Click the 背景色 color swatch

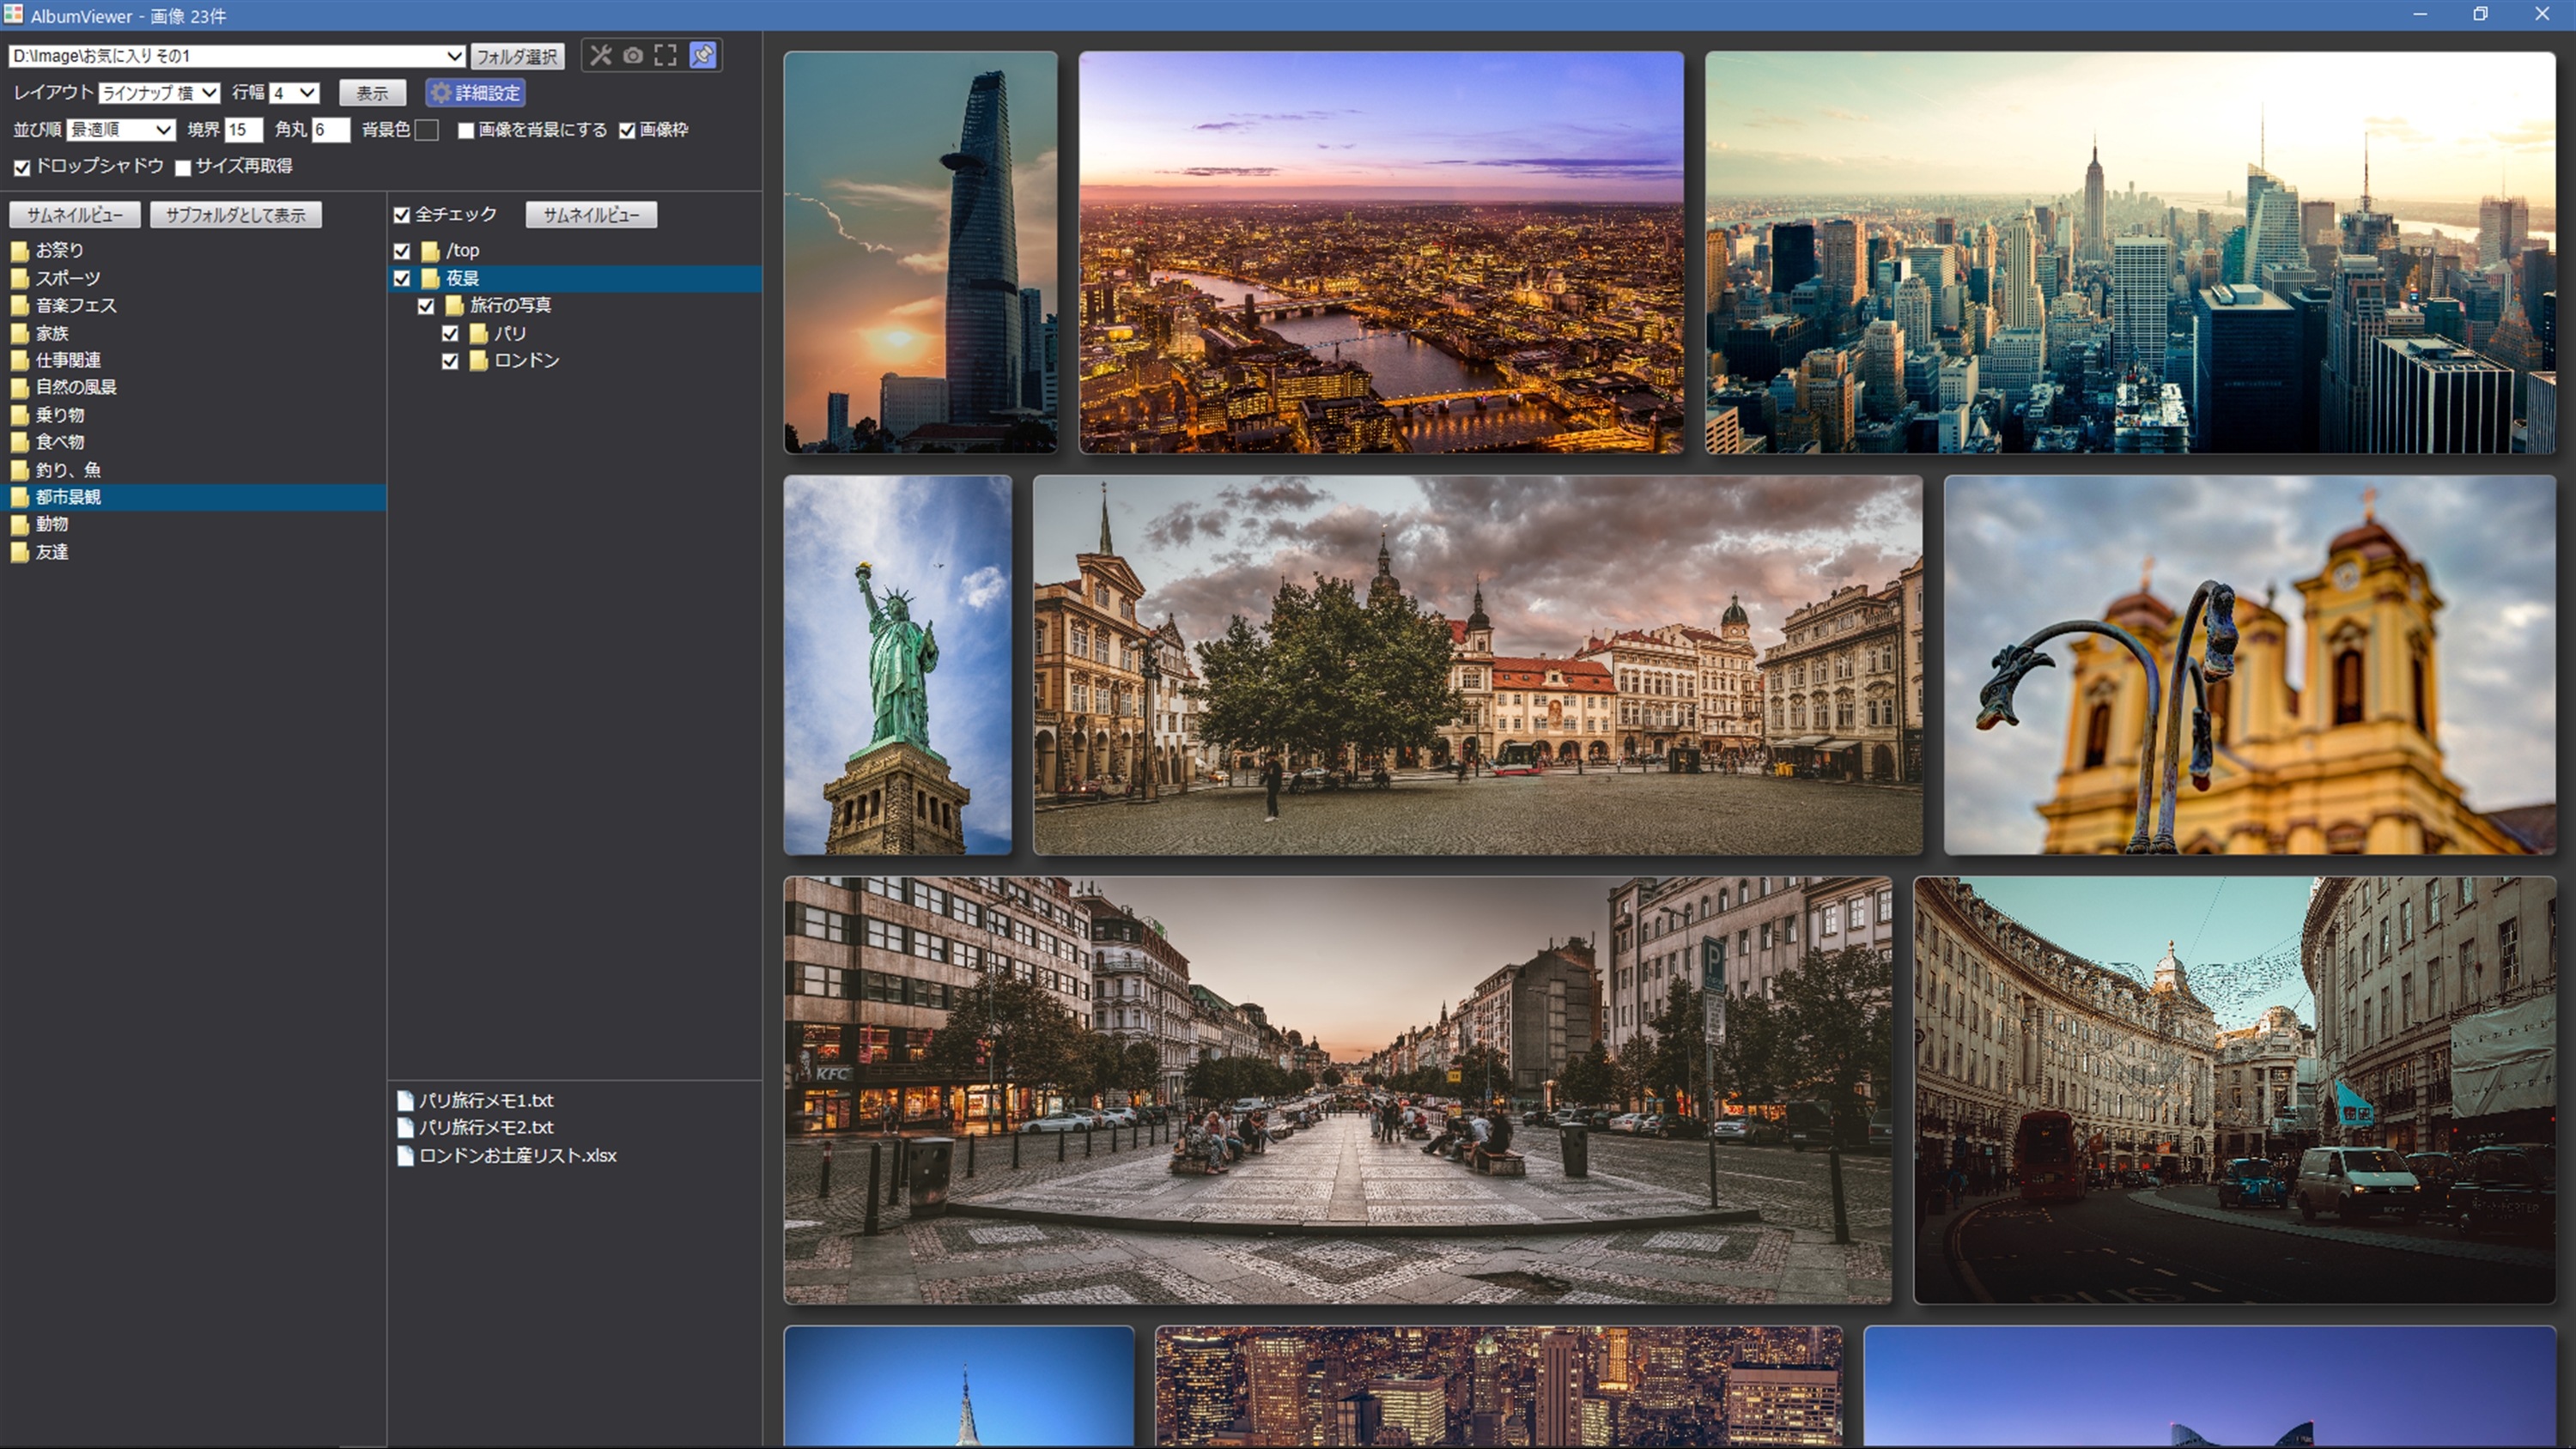[427, 130]
